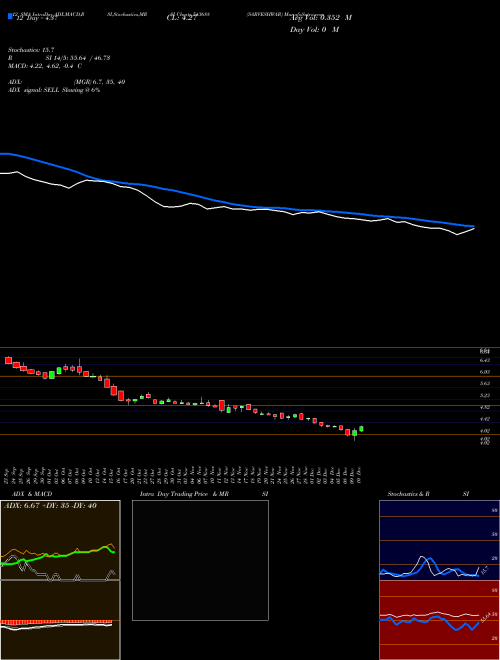Click the 'Intra Day Trading Price' panel title

[x=174, y=494]
